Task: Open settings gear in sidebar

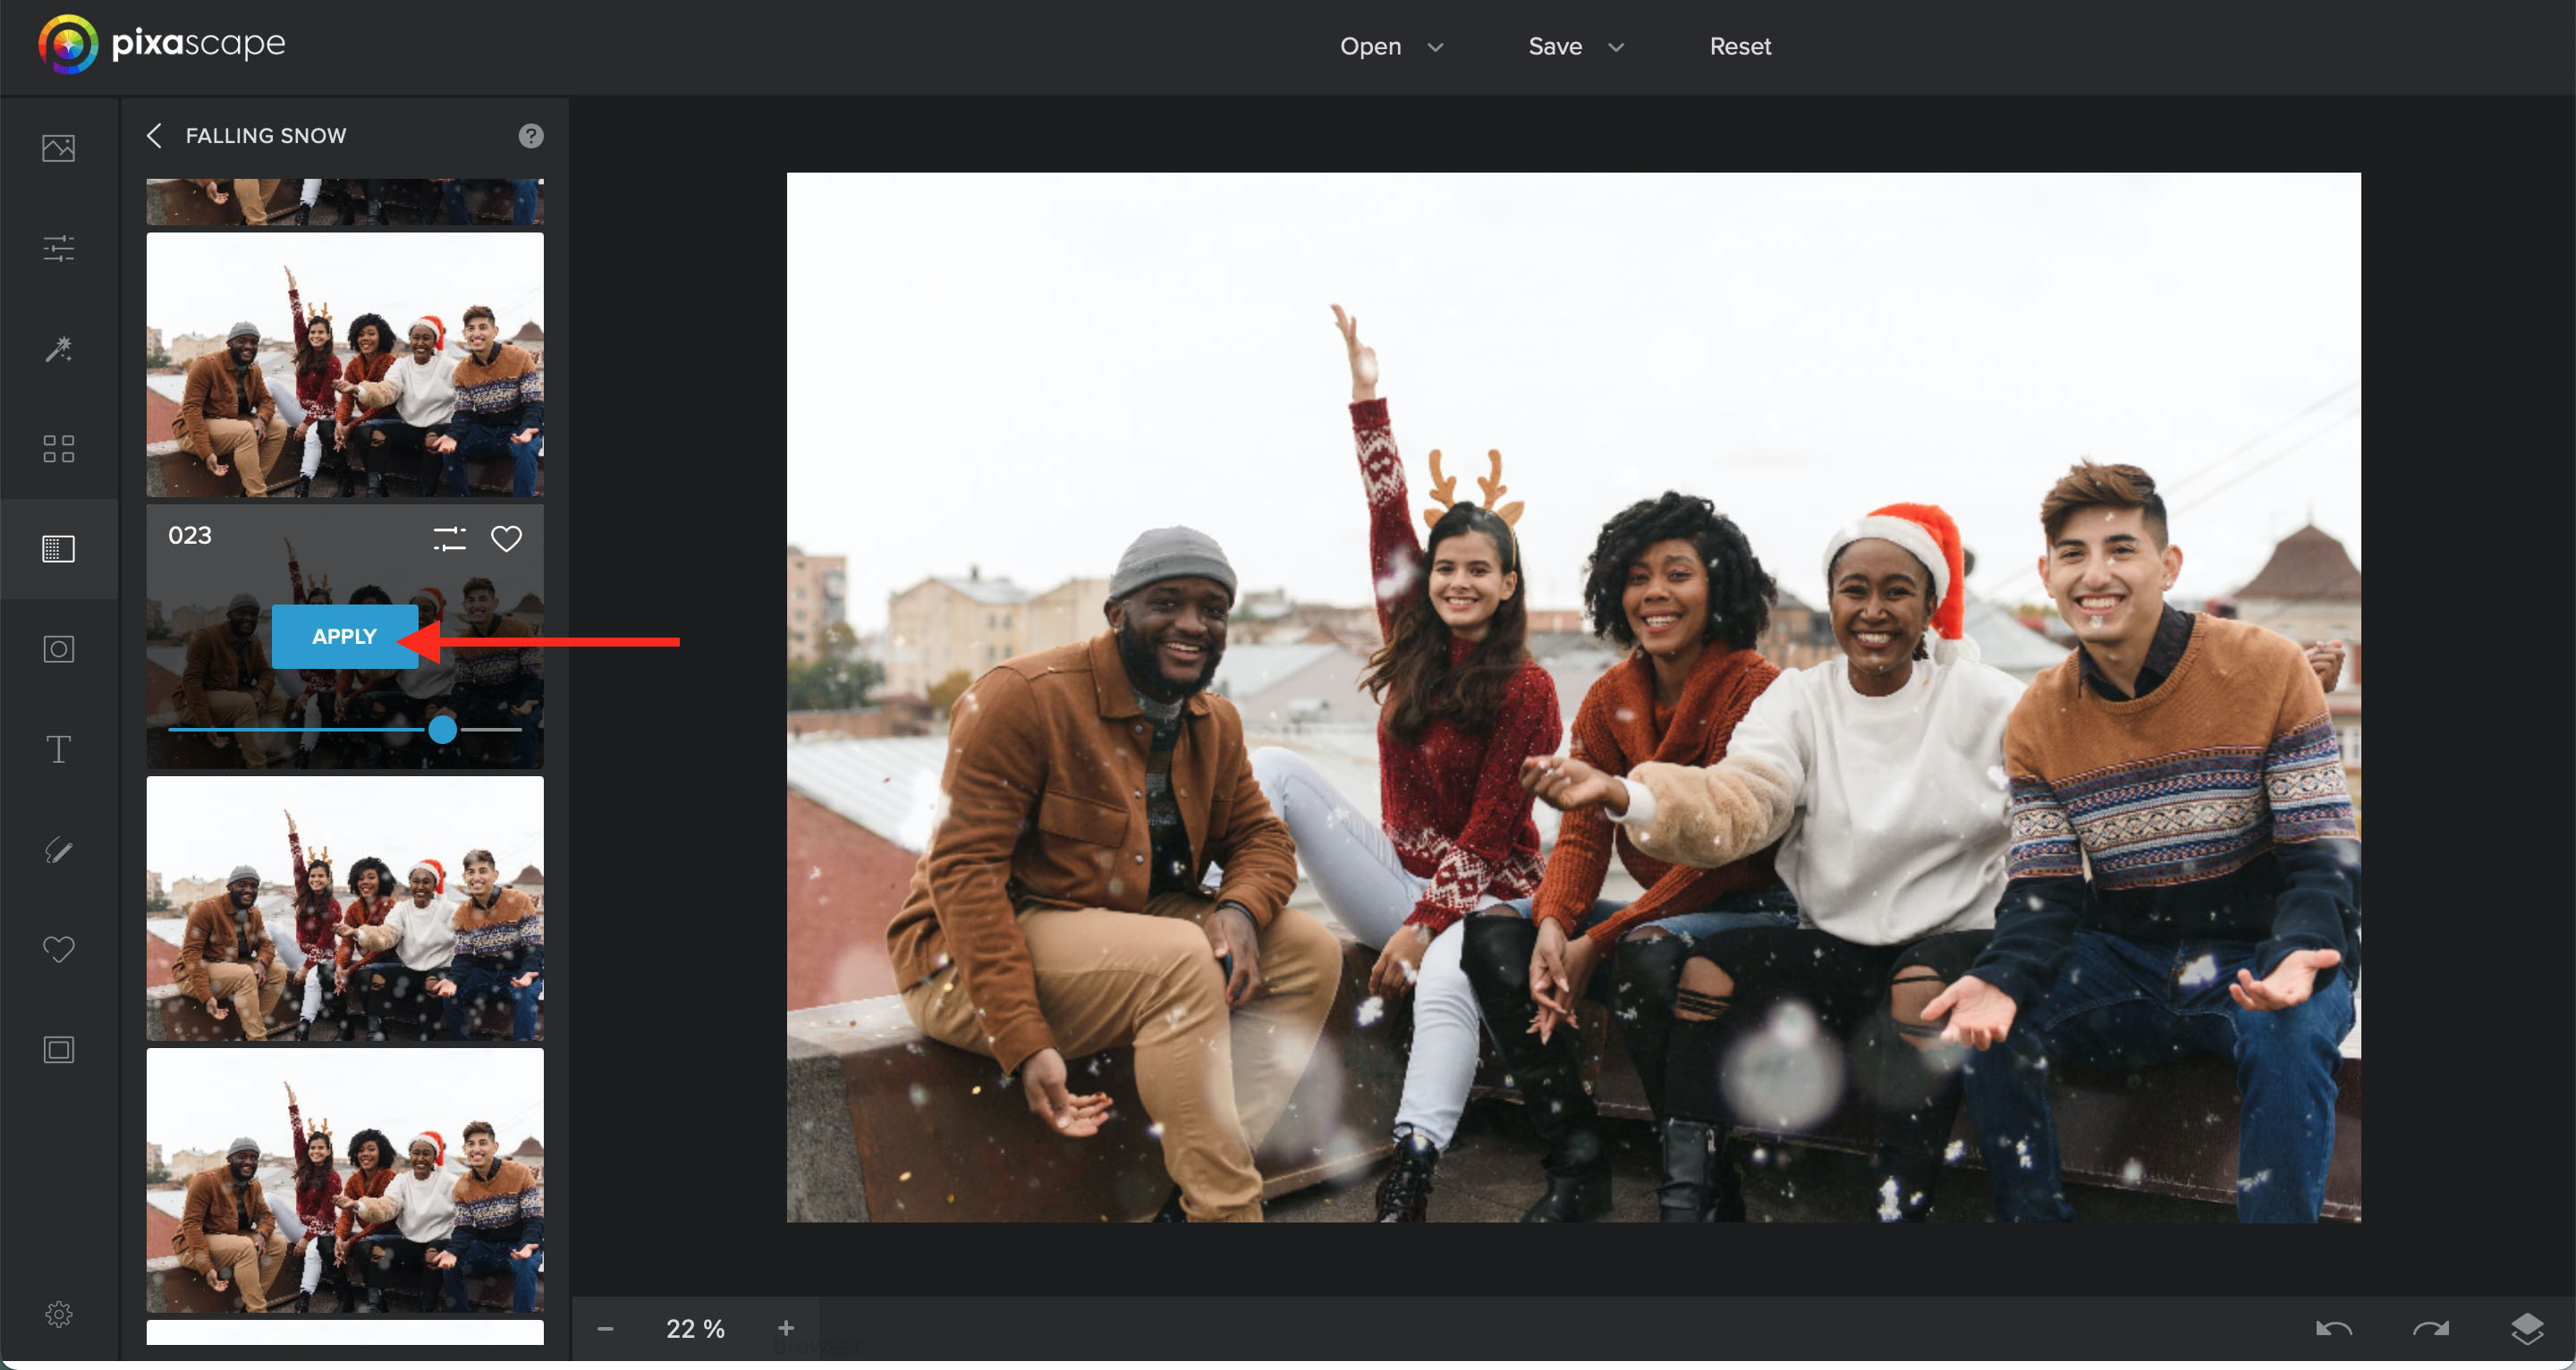Action: tap(58, 1313)
